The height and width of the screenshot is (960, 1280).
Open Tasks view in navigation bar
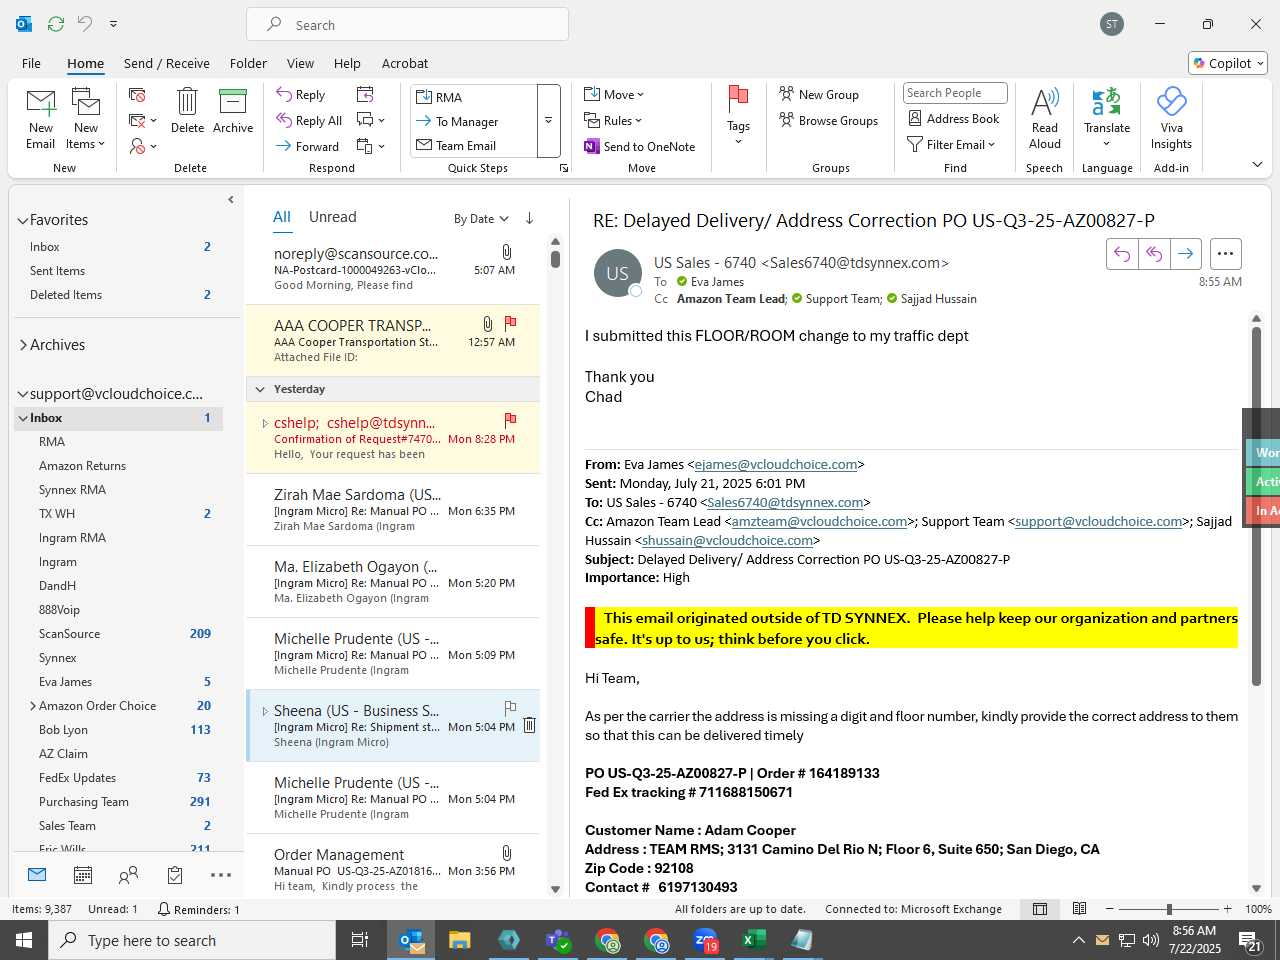[x=175, y=875]
